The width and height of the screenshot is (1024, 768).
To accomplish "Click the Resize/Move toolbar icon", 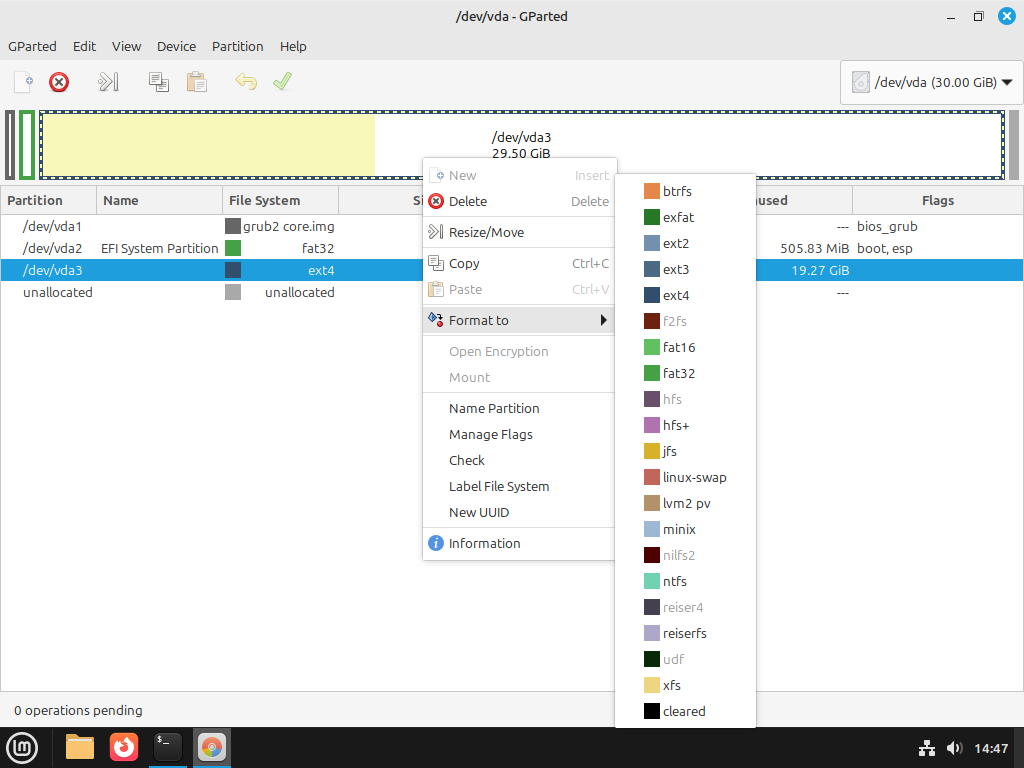I will tap(108, 82).
